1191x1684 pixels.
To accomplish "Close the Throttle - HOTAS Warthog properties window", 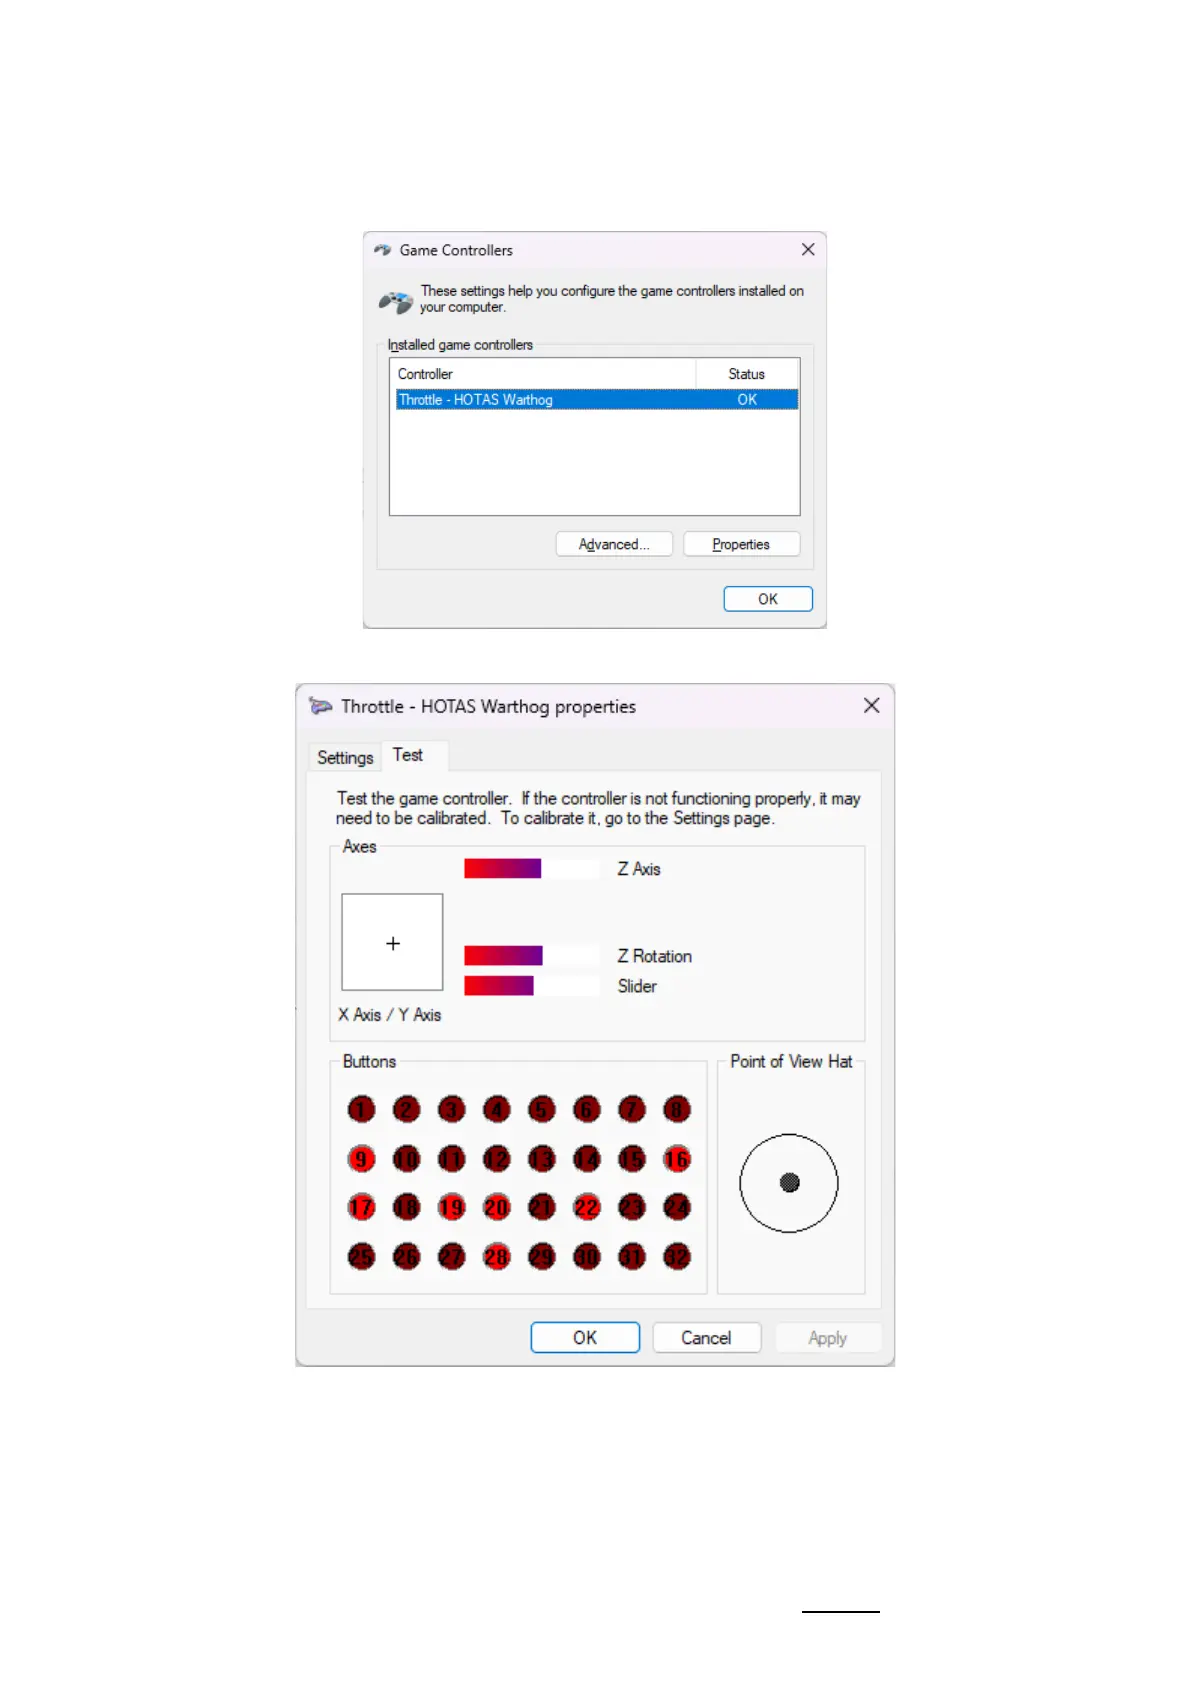I will pos(871,705).
